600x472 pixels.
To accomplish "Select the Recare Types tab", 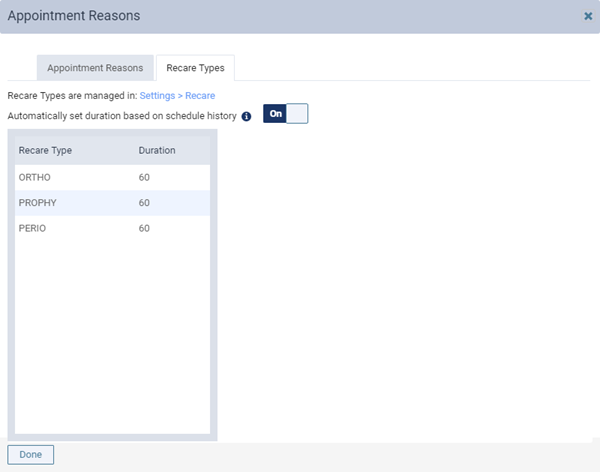I will click(x=195, y=68).
